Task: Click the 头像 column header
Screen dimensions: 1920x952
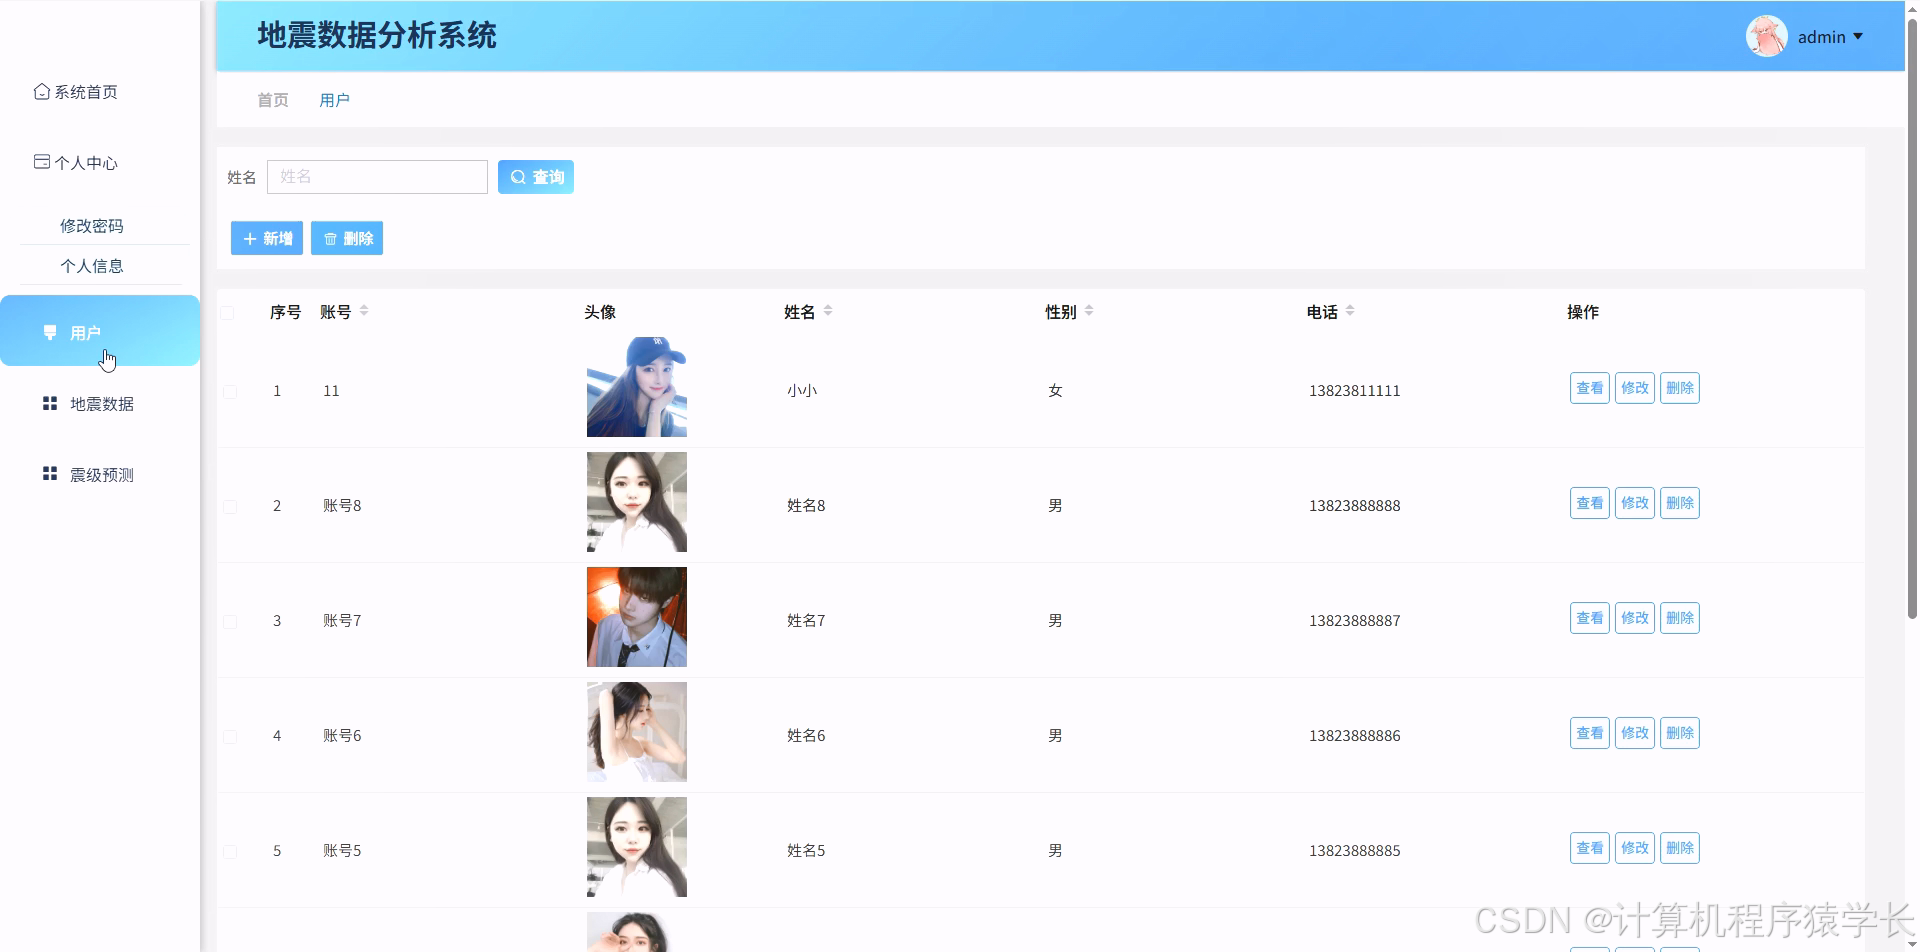Action: (x=600, y=312)
